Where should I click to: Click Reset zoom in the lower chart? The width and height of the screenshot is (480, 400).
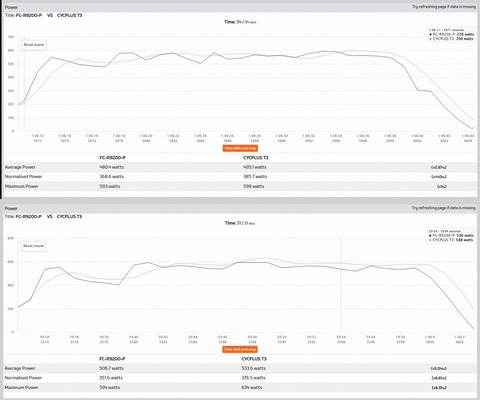tap(33, 246)
